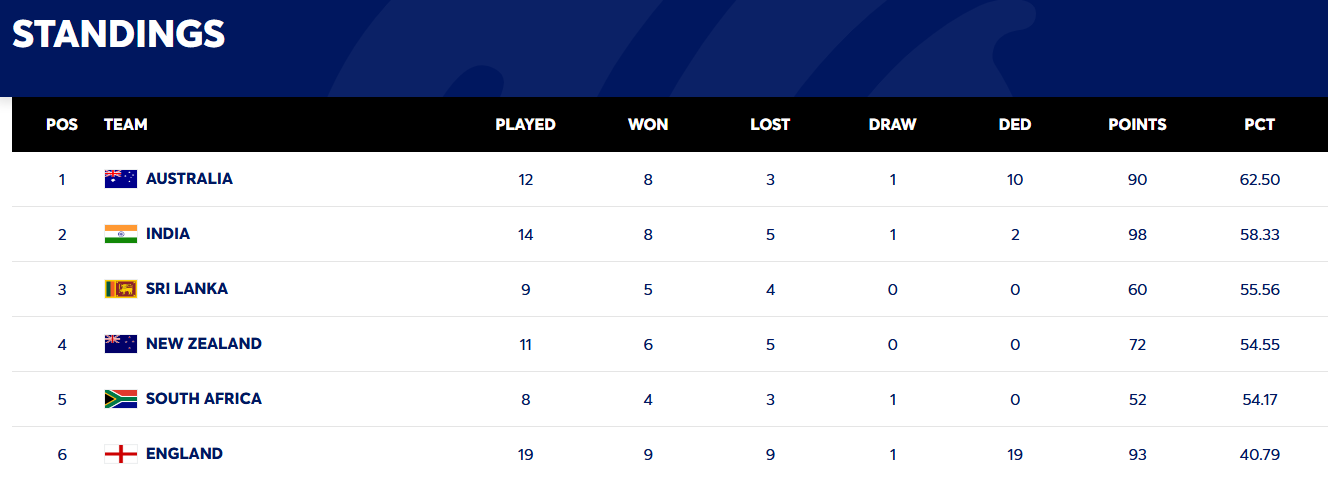Click the DED column header
This screenshot has width=1328, height=479.
click(1015, 125)
